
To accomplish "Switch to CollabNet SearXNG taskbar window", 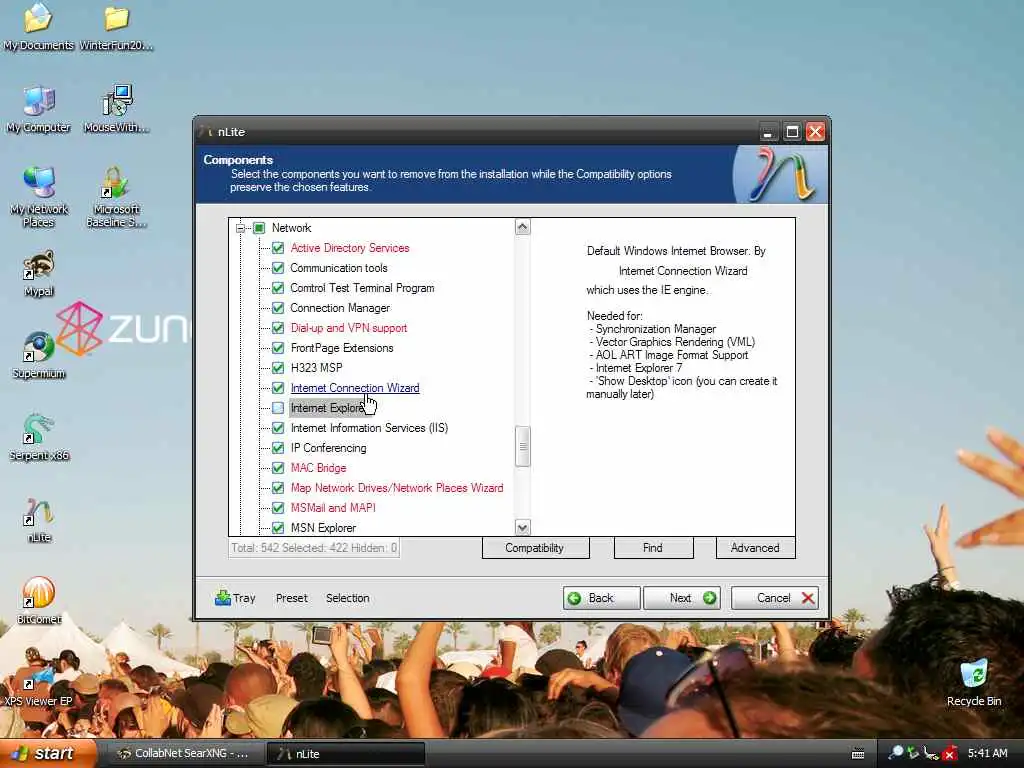I will coord(184,754).
